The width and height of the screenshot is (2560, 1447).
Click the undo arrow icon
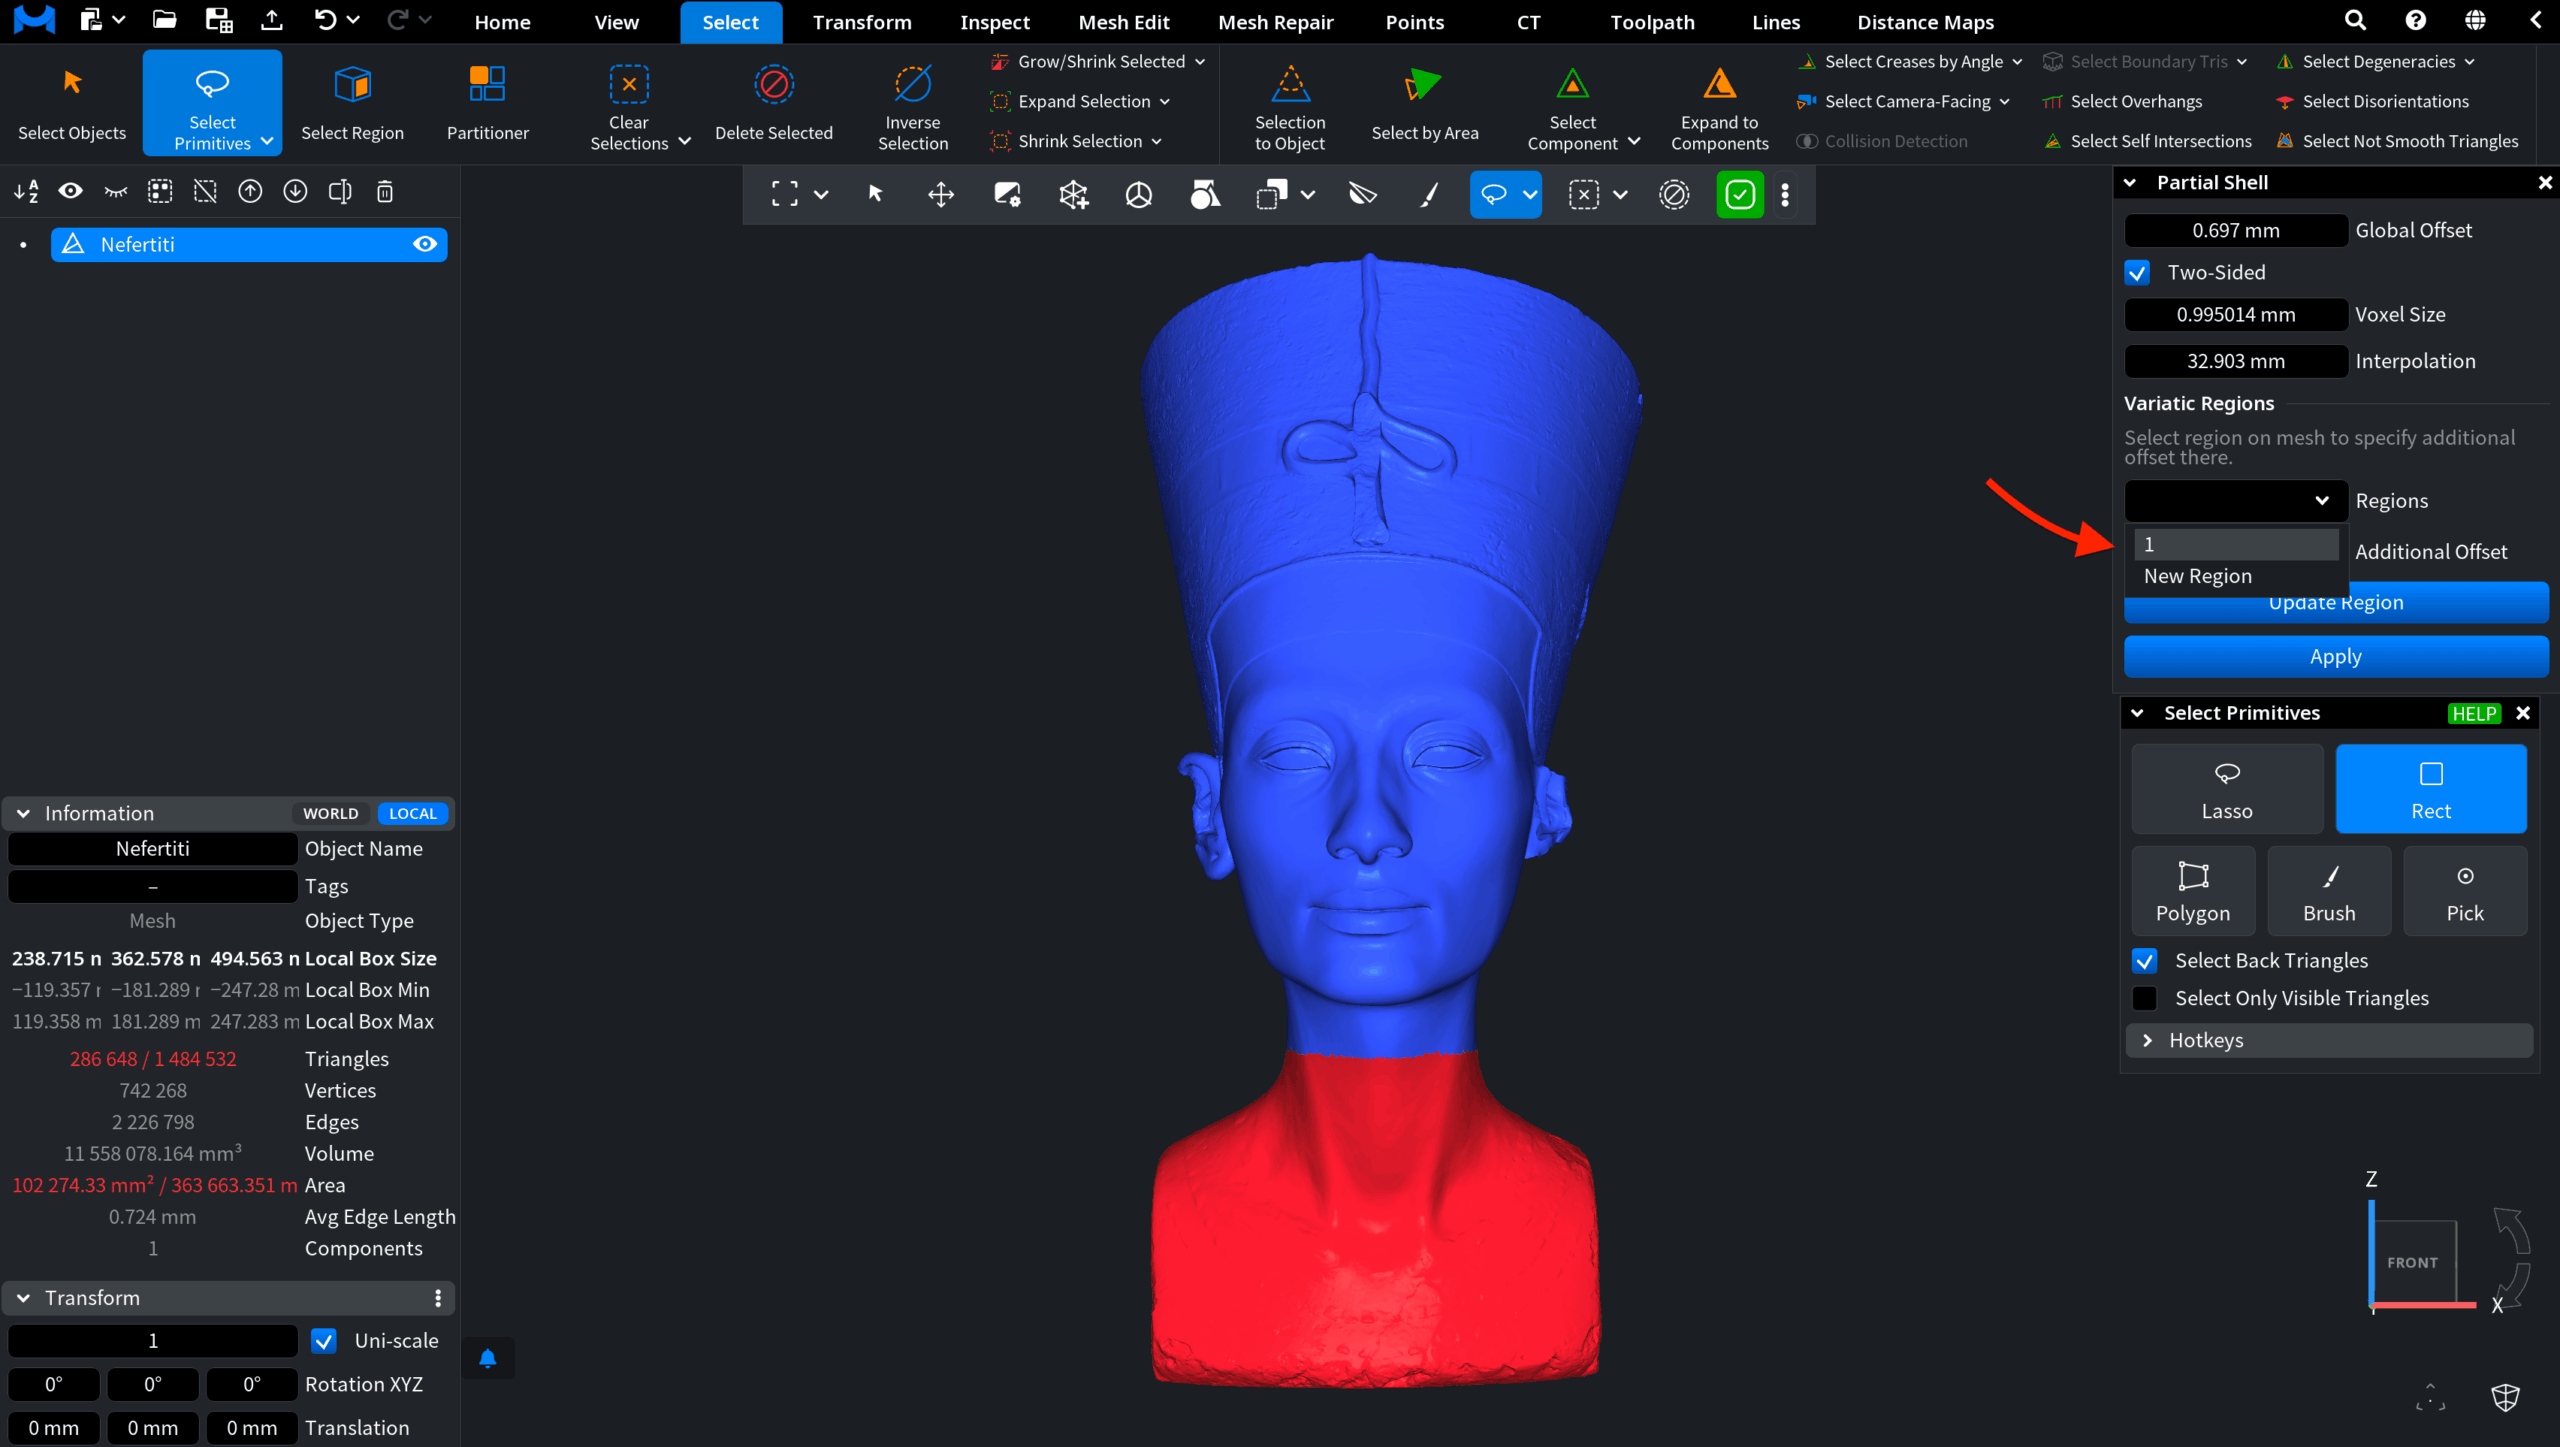(325, 20)
